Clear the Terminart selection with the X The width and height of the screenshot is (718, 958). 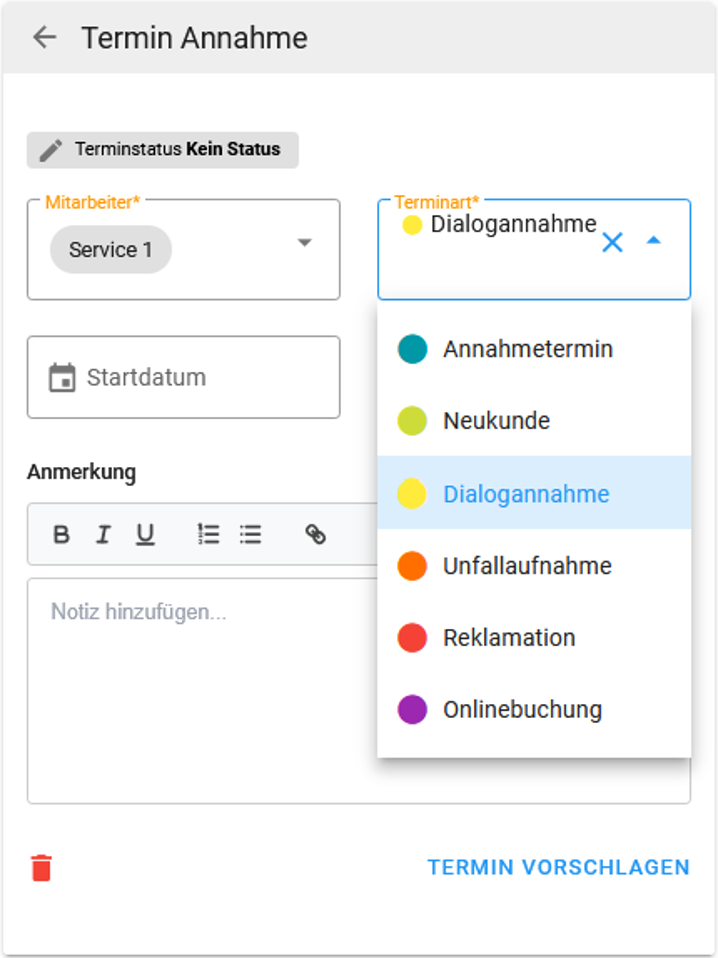tap(612, 242)
